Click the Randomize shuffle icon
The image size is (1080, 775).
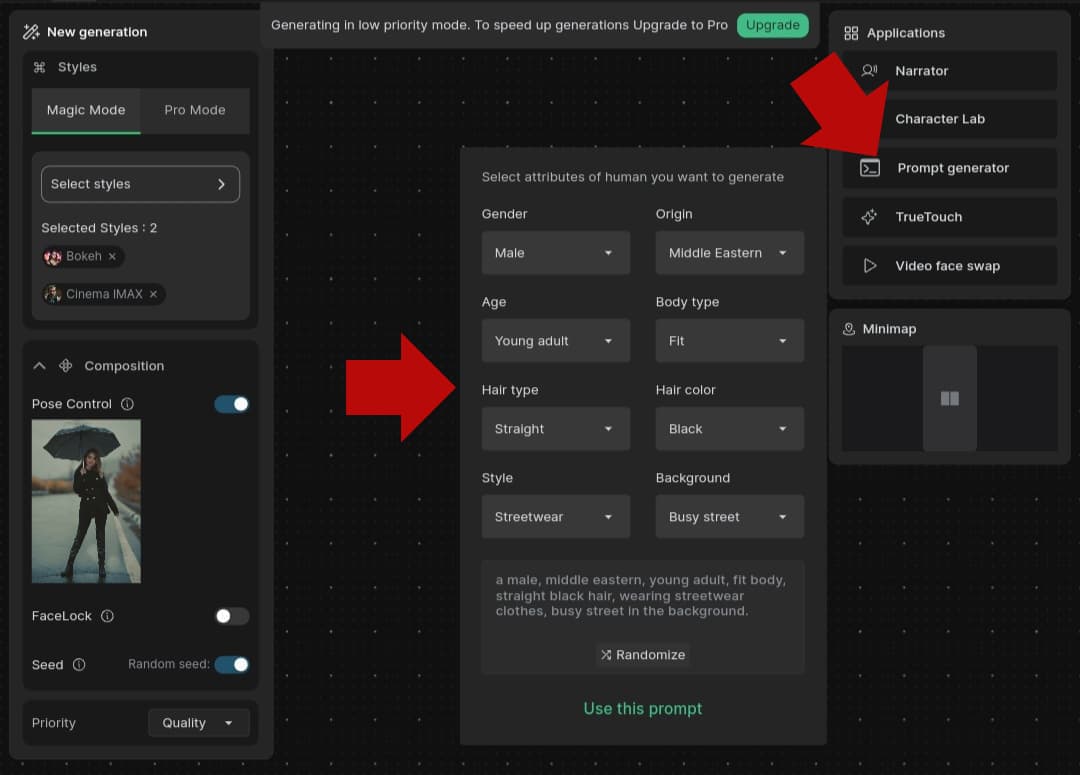[x=605, y=654]
